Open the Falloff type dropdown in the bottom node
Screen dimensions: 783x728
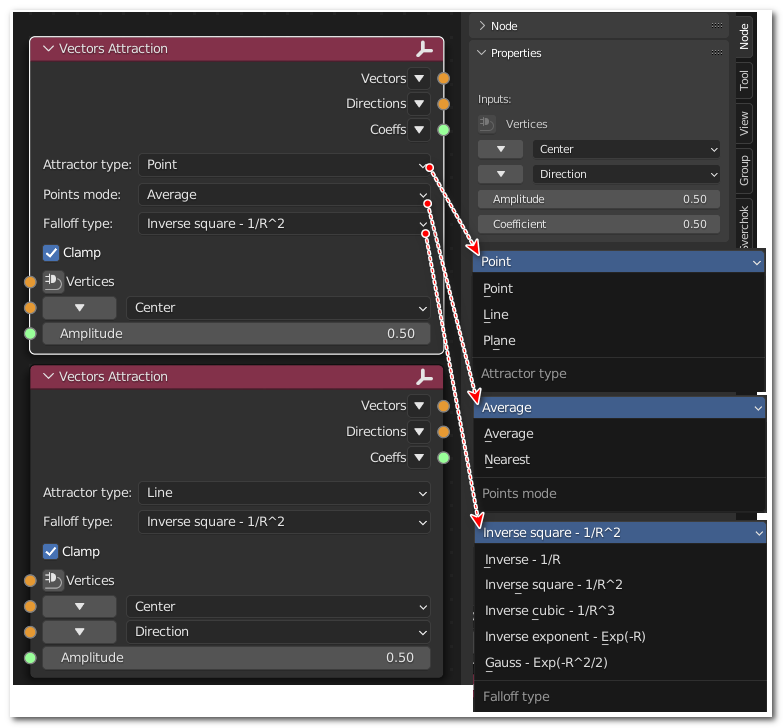coord(284,522)
